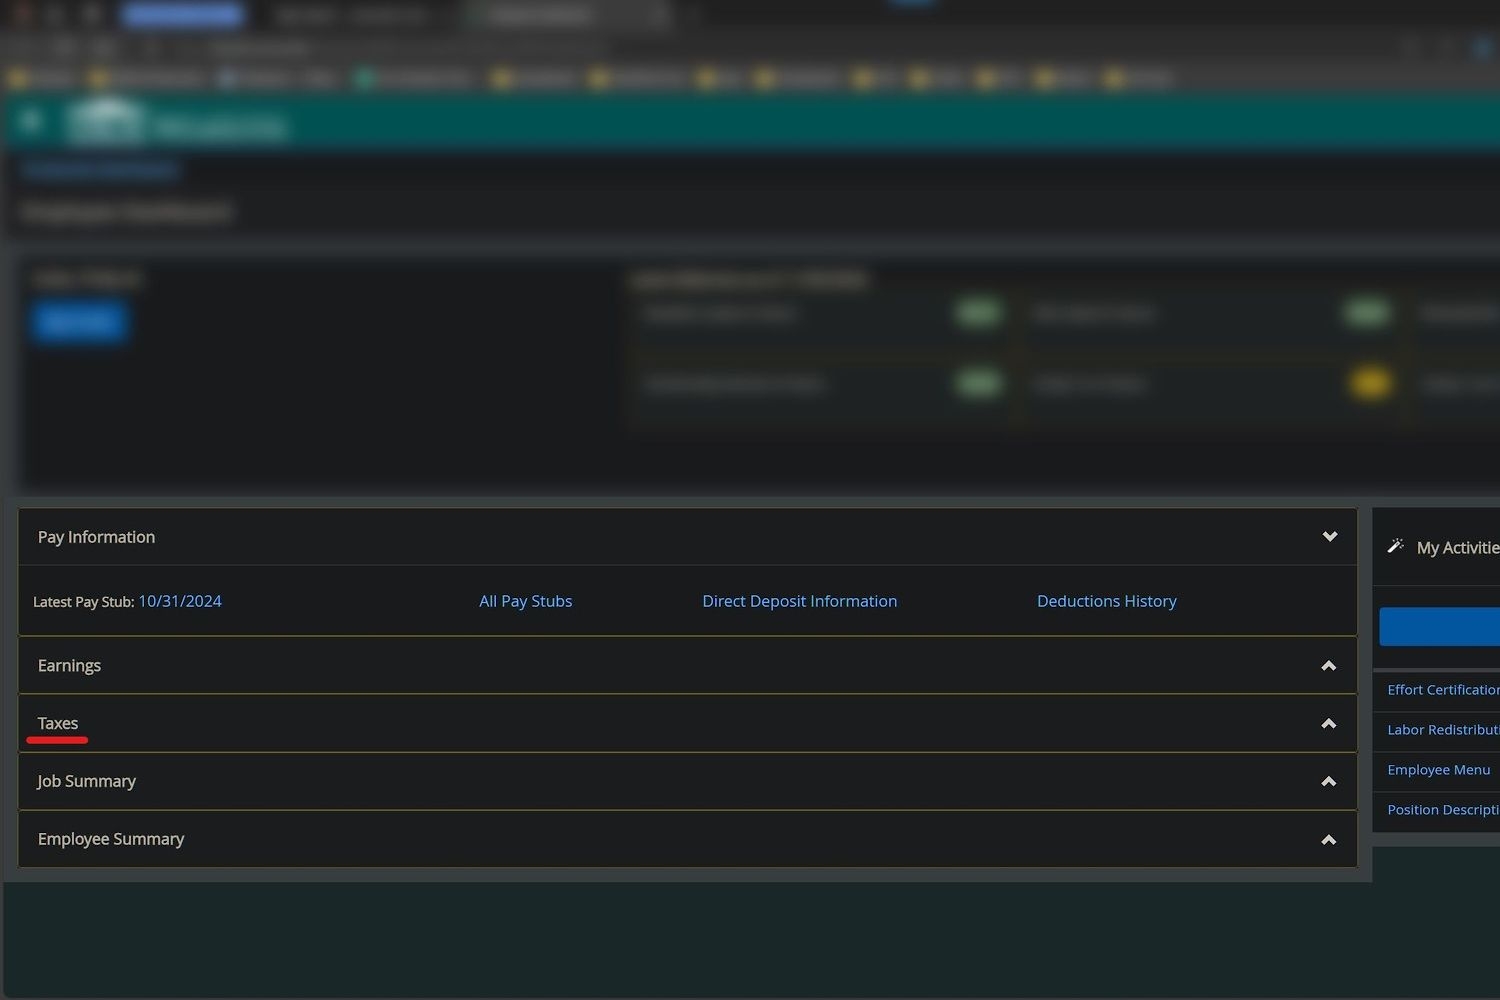Expand the Earnings section arrow
1500x1000 pixels.
point(1328,666)
